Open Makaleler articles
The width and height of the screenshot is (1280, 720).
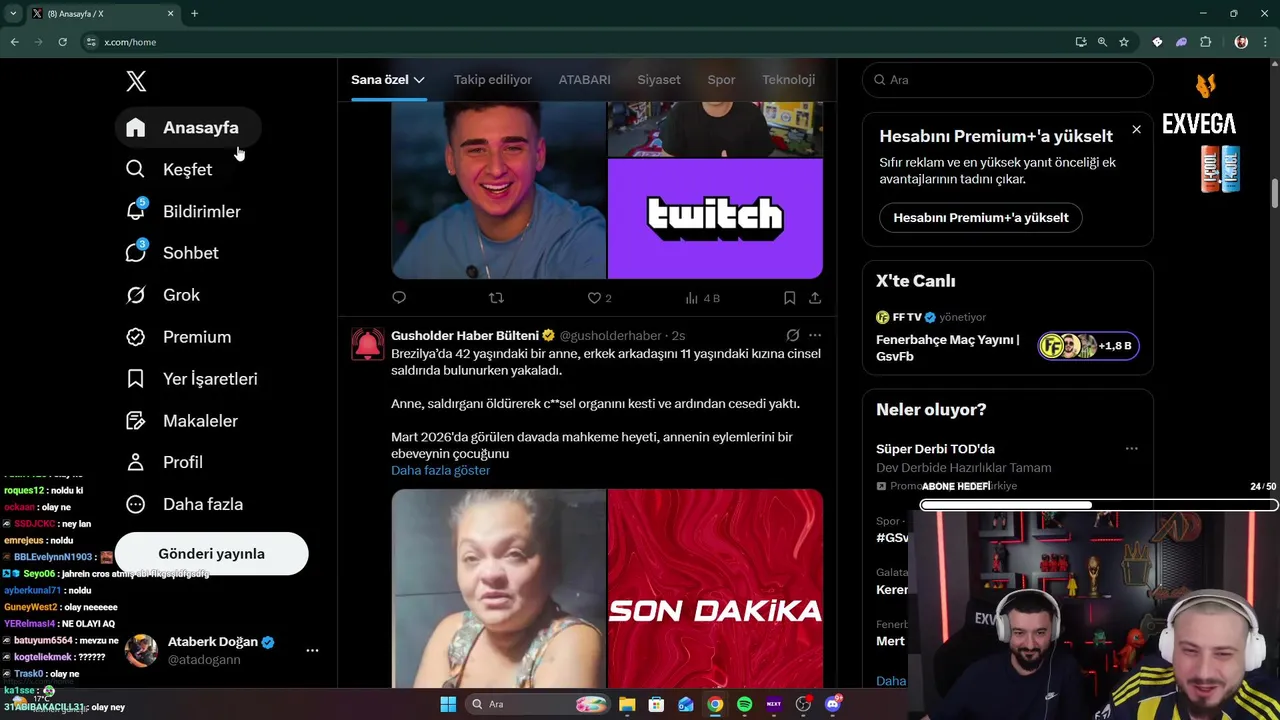click(x=182, y=421)
